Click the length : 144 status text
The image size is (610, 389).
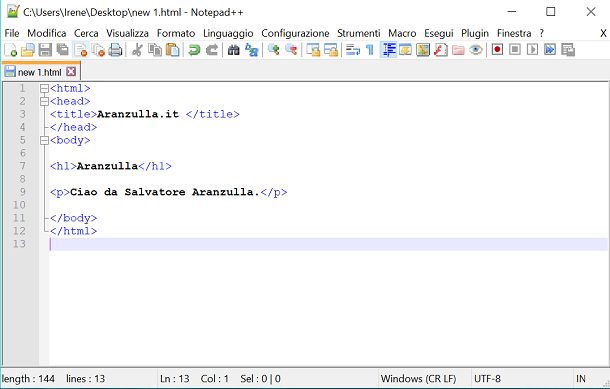28,379
